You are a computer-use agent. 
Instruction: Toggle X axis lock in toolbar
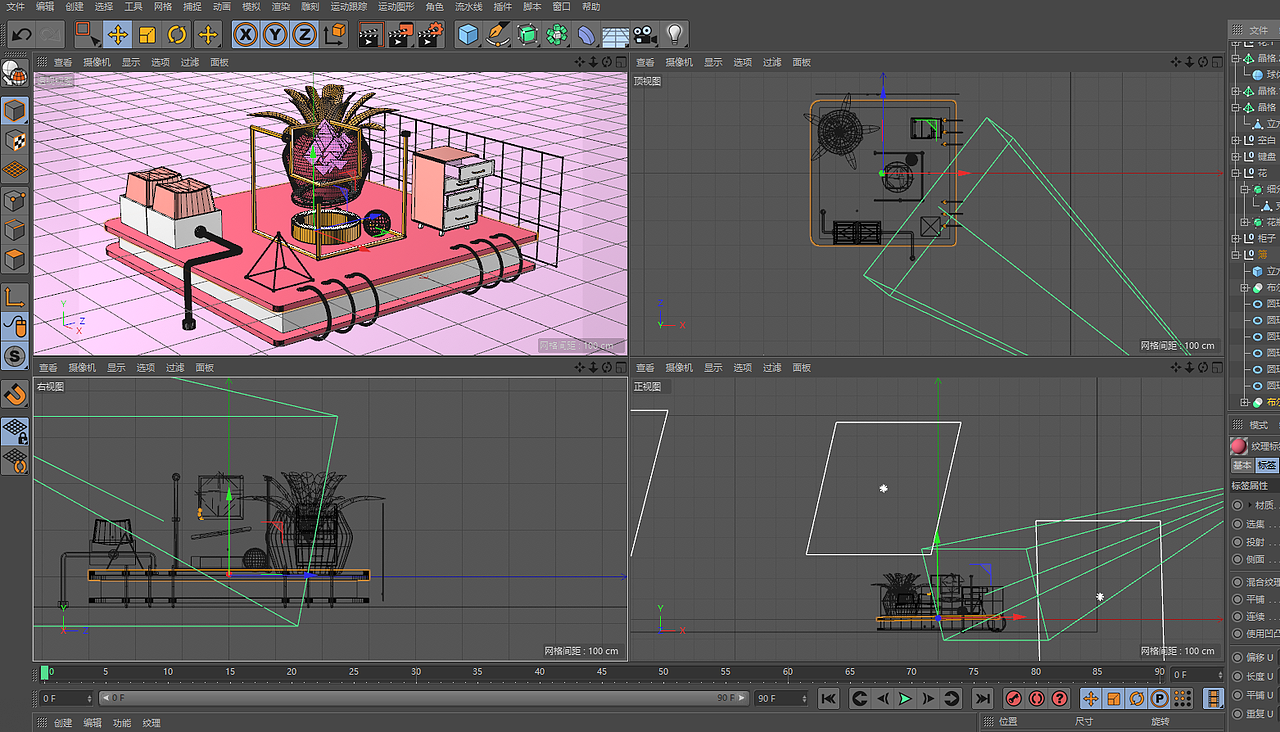click(245, 35)
